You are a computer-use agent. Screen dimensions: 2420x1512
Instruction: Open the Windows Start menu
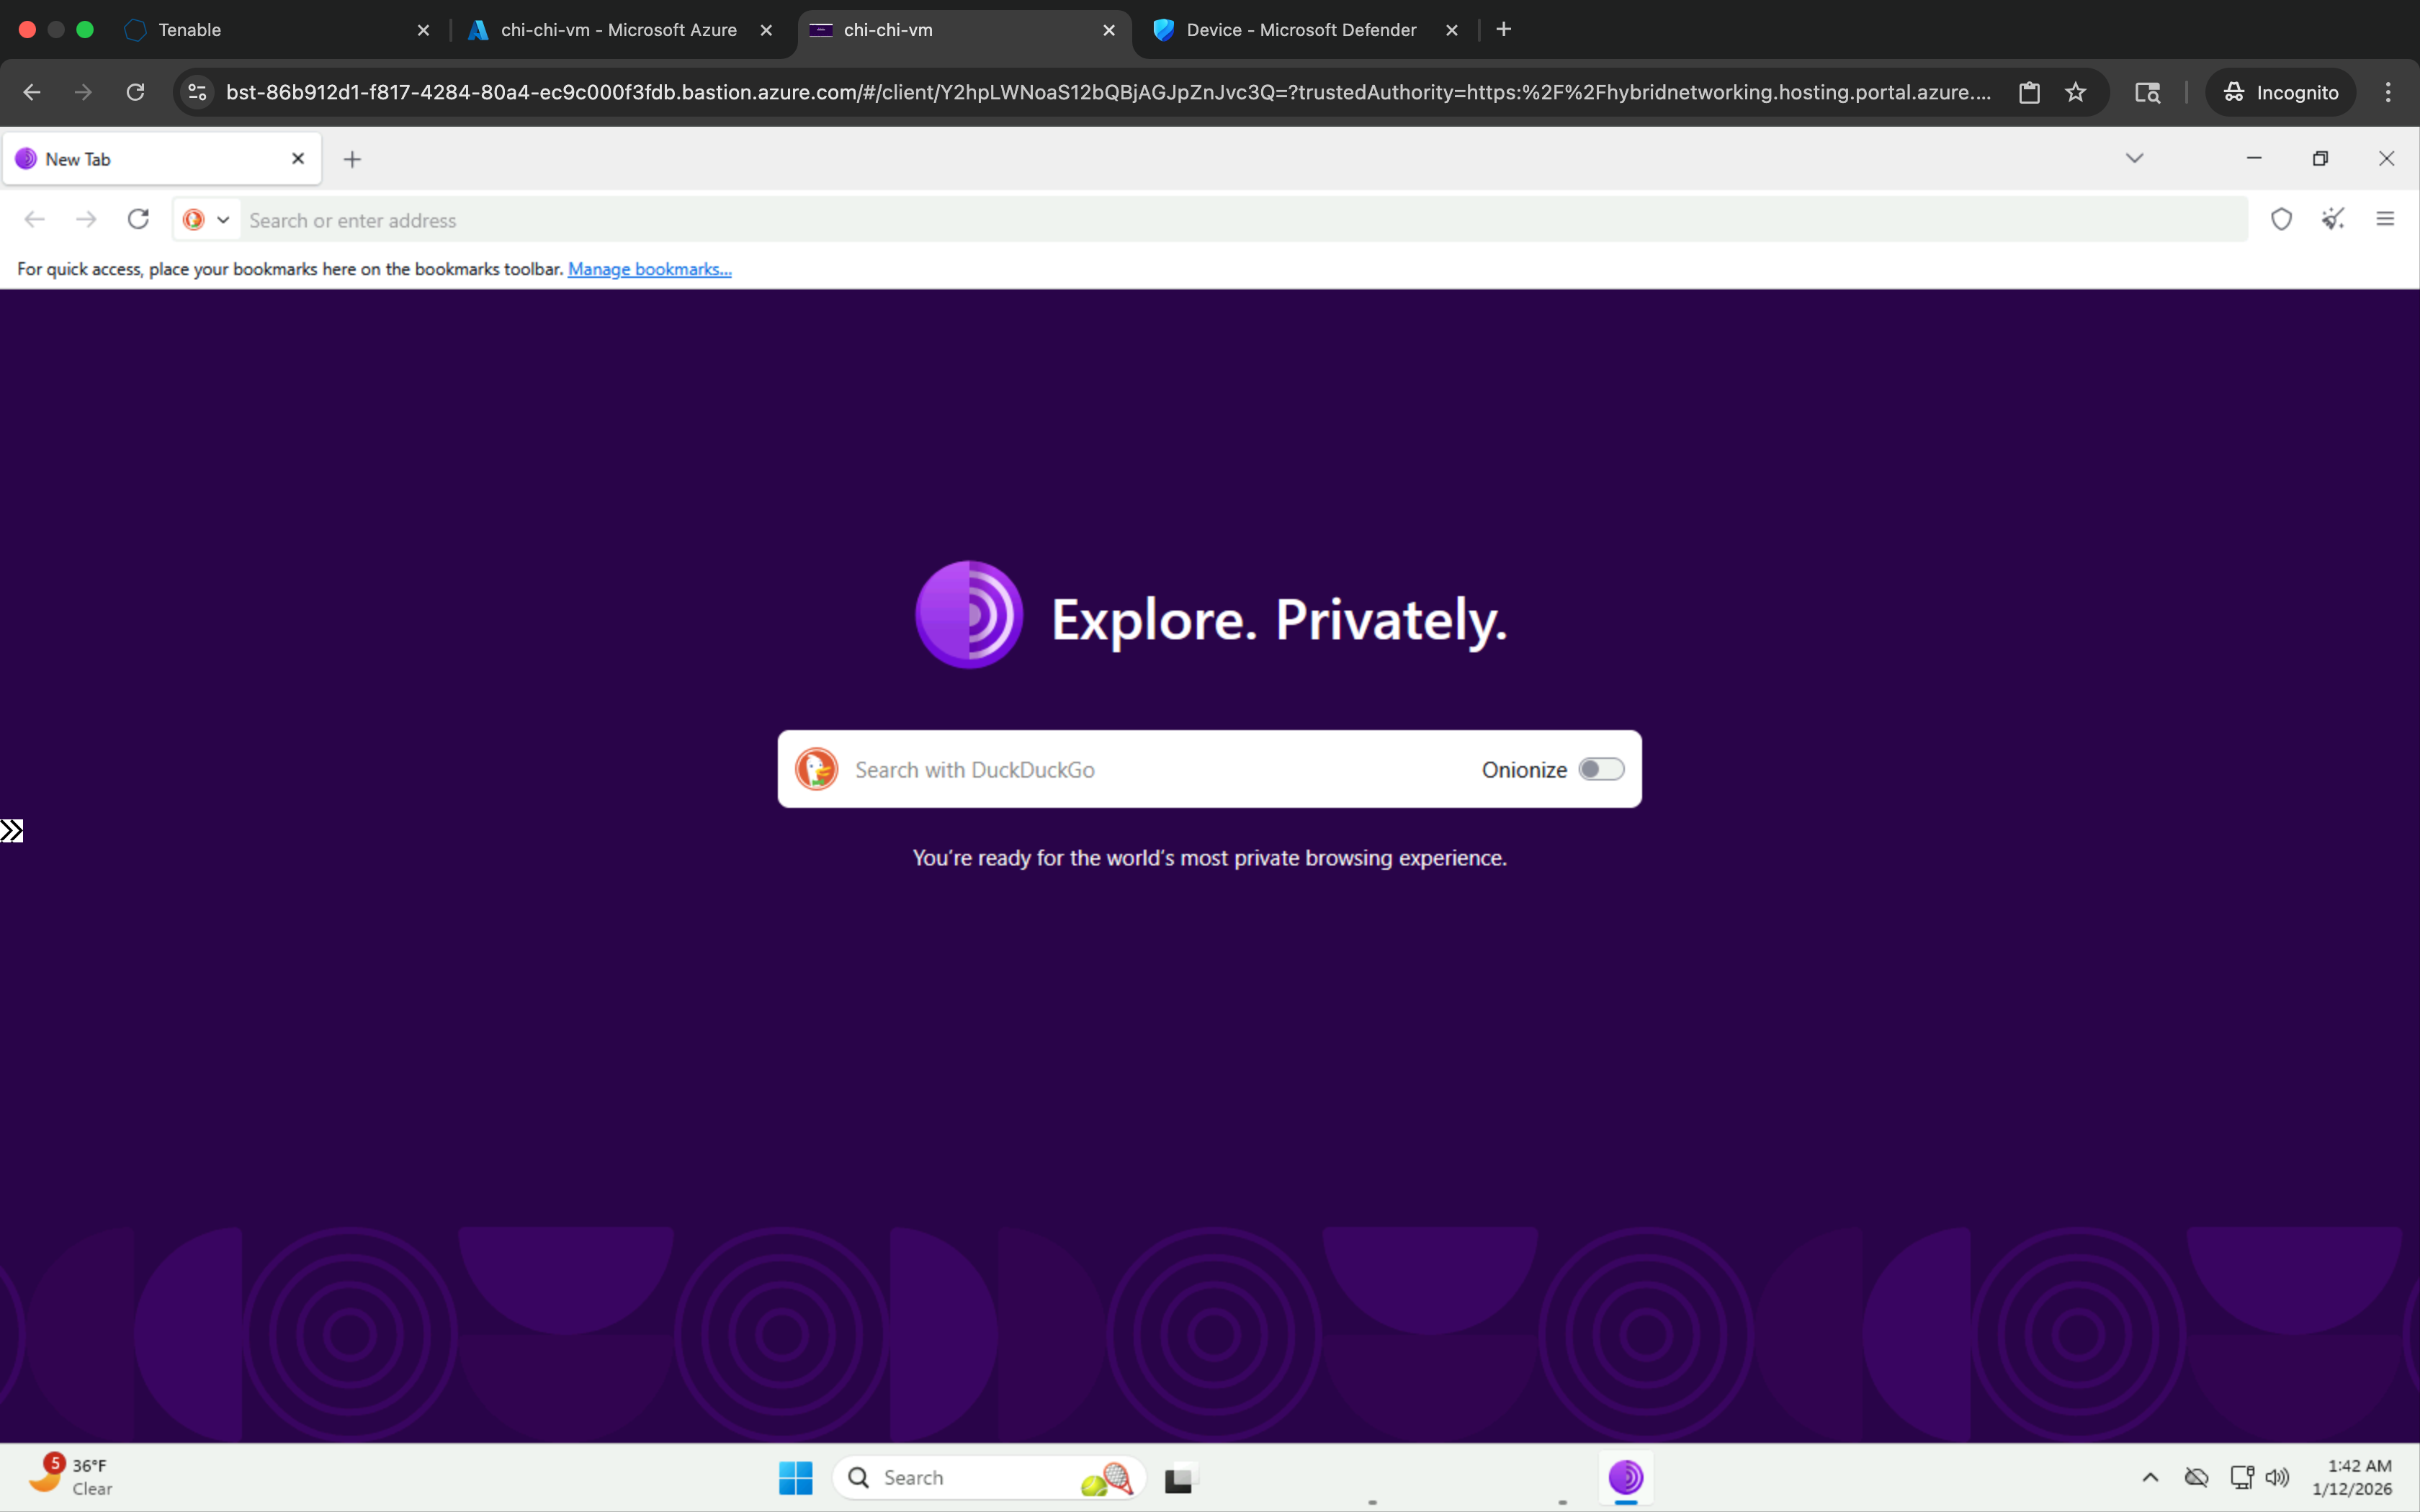[x=796, y=1477]
